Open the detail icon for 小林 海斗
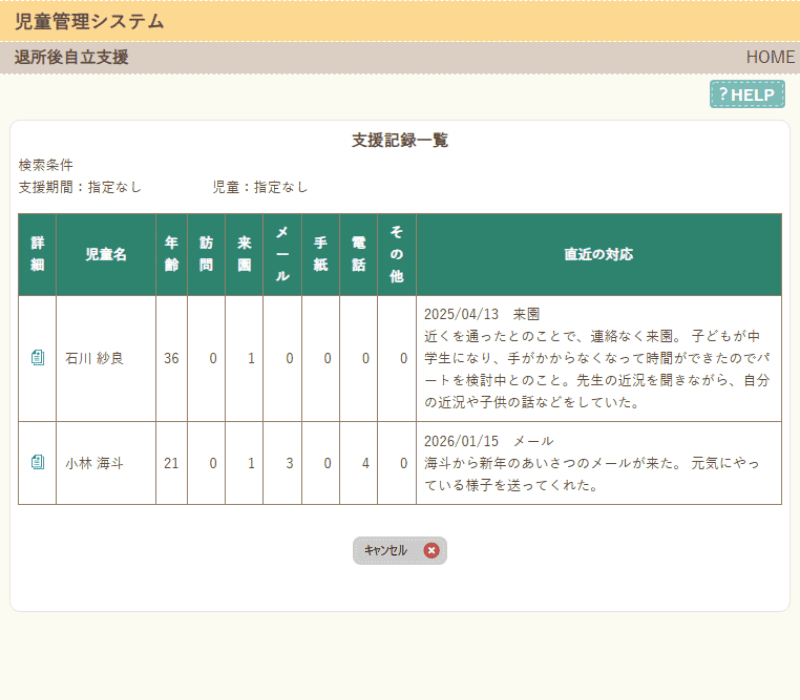The image size is (800, 700). coord(38,462)
